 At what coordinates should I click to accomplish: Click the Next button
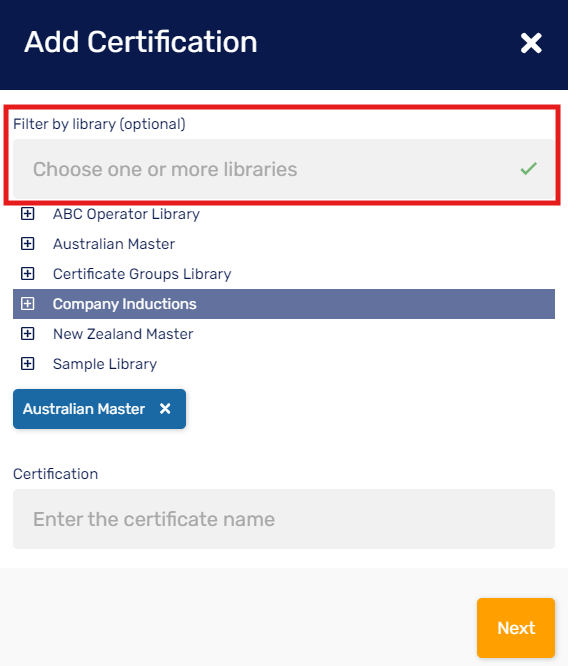pyautogui.click(x=516, y=628)
